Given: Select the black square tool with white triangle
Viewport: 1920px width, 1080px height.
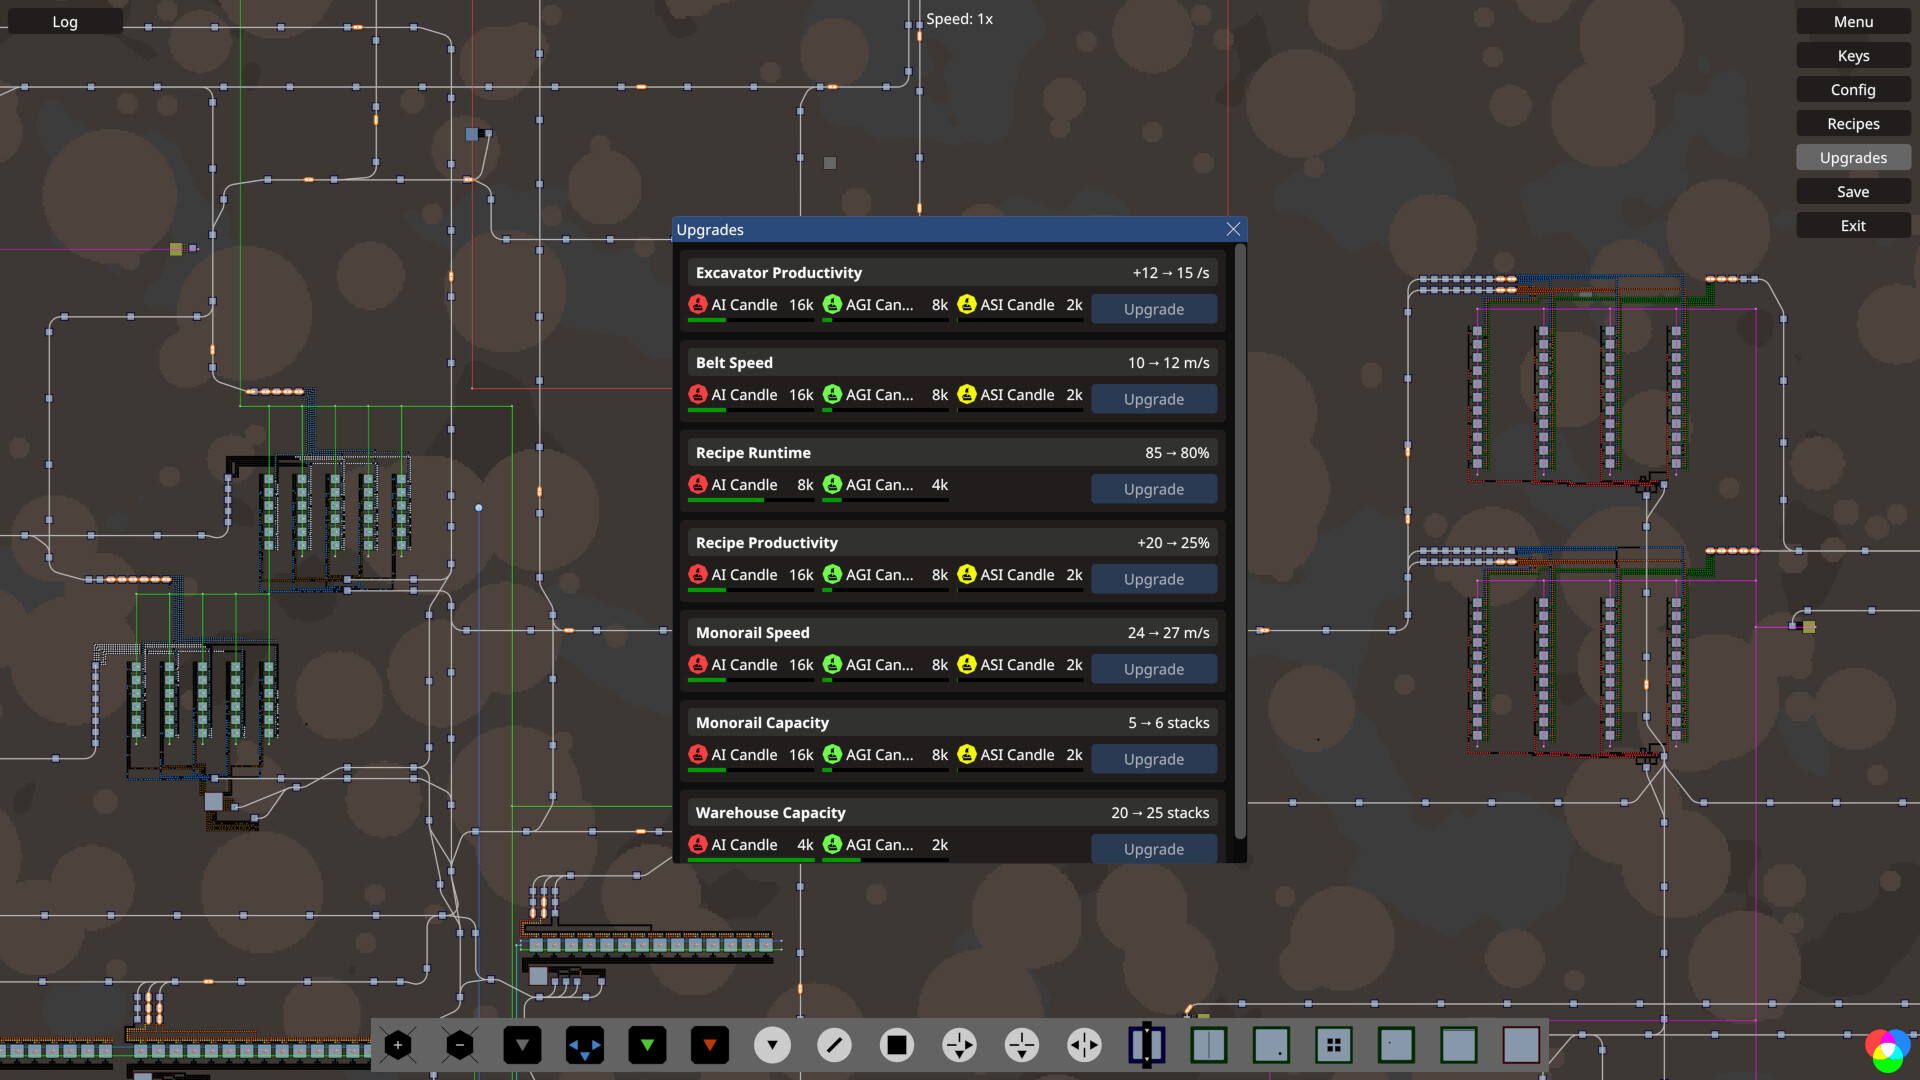Looking at the screenshot, I should click(522, 1045).
